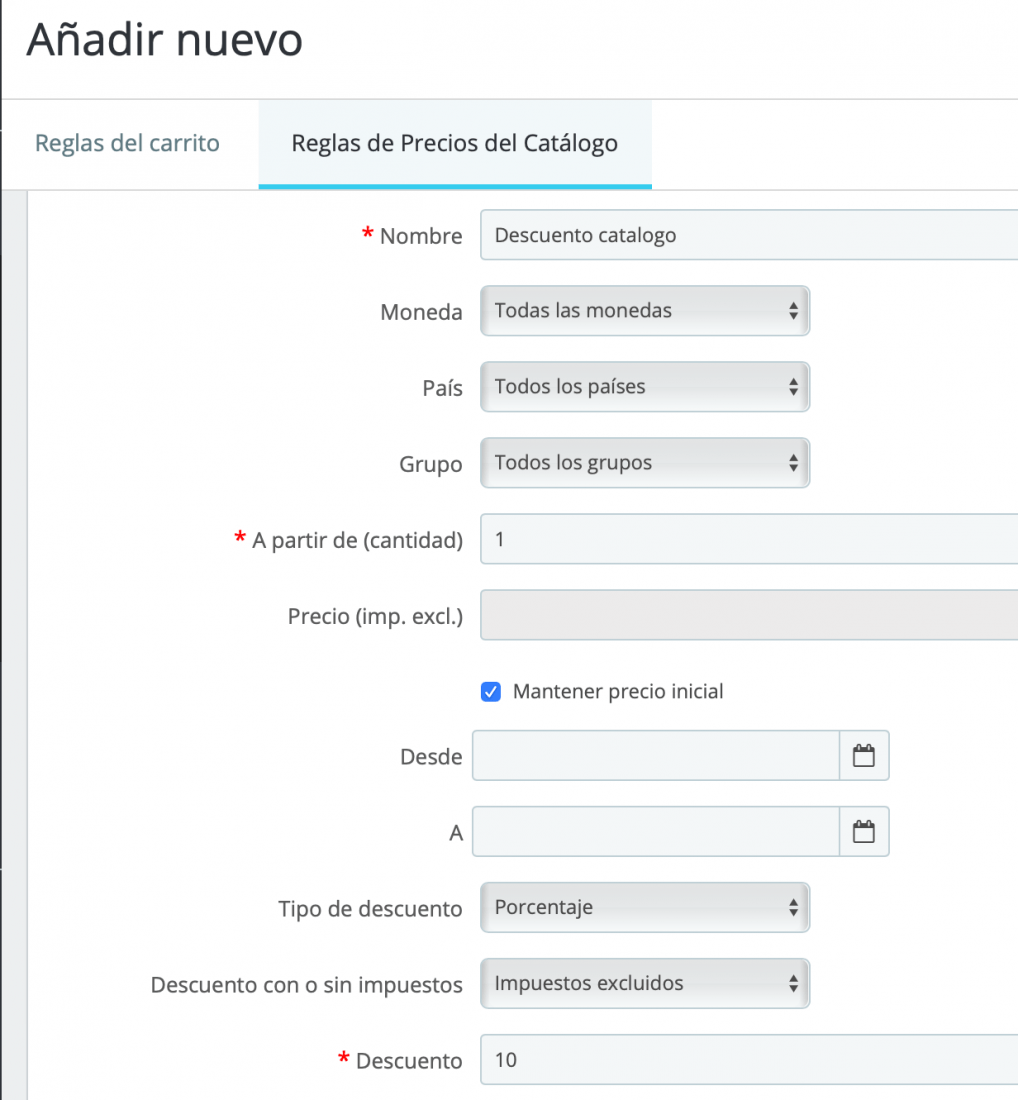Select Reglas de Precios del Catálogo tab
This screenshot has width=1018, height=1100.
tap(455, 143)
